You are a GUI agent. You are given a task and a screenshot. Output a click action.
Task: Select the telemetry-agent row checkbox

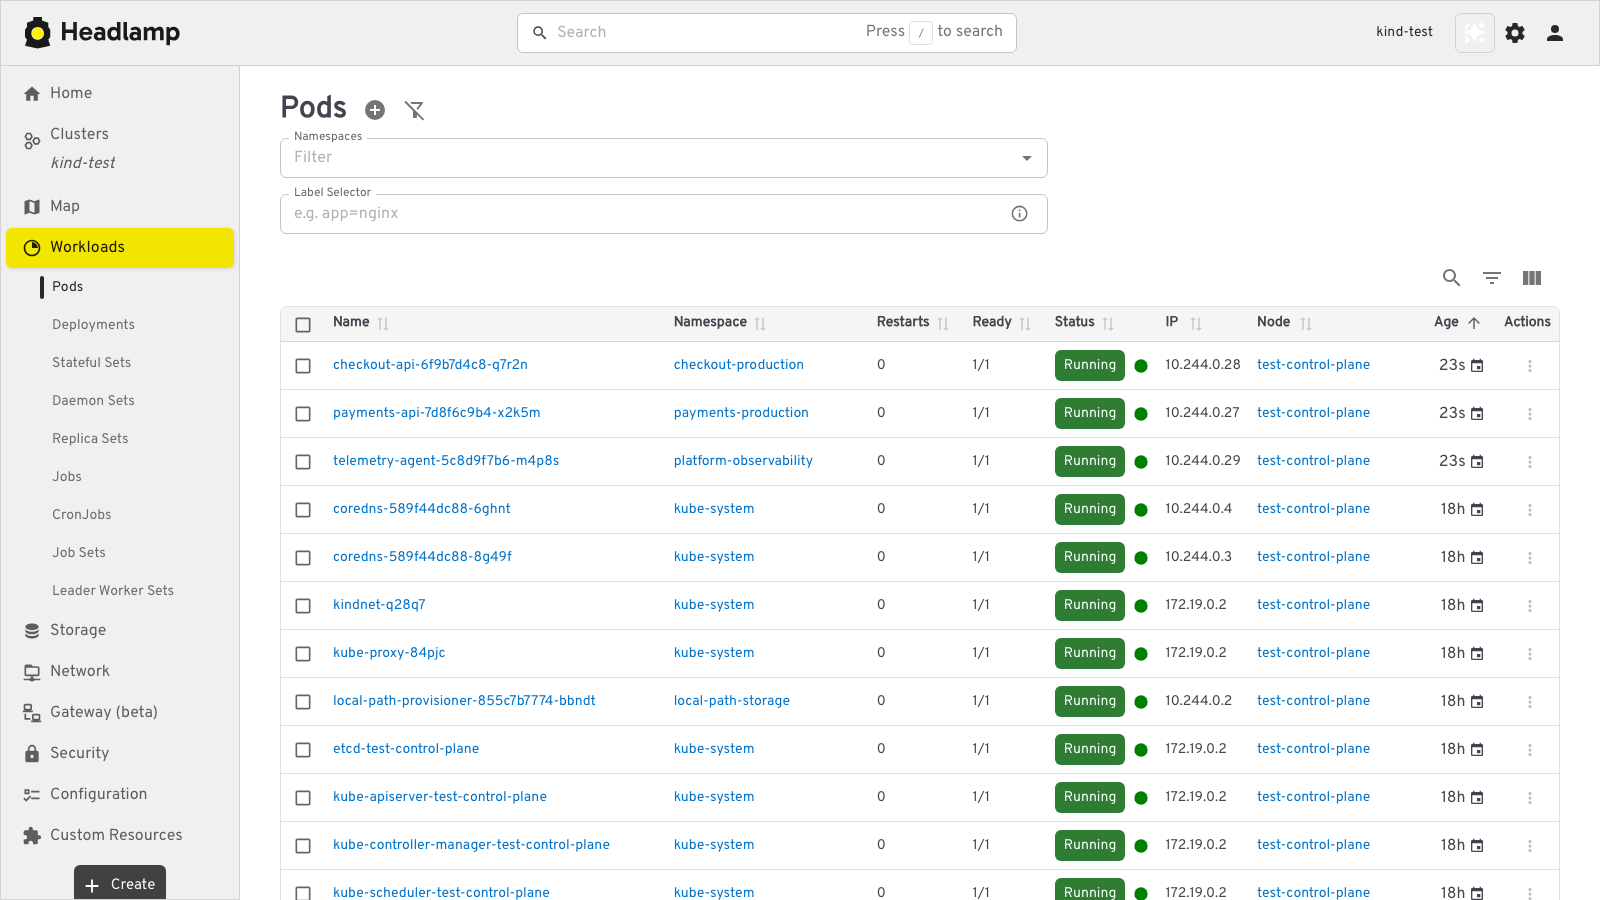click(x=303, y=462)
